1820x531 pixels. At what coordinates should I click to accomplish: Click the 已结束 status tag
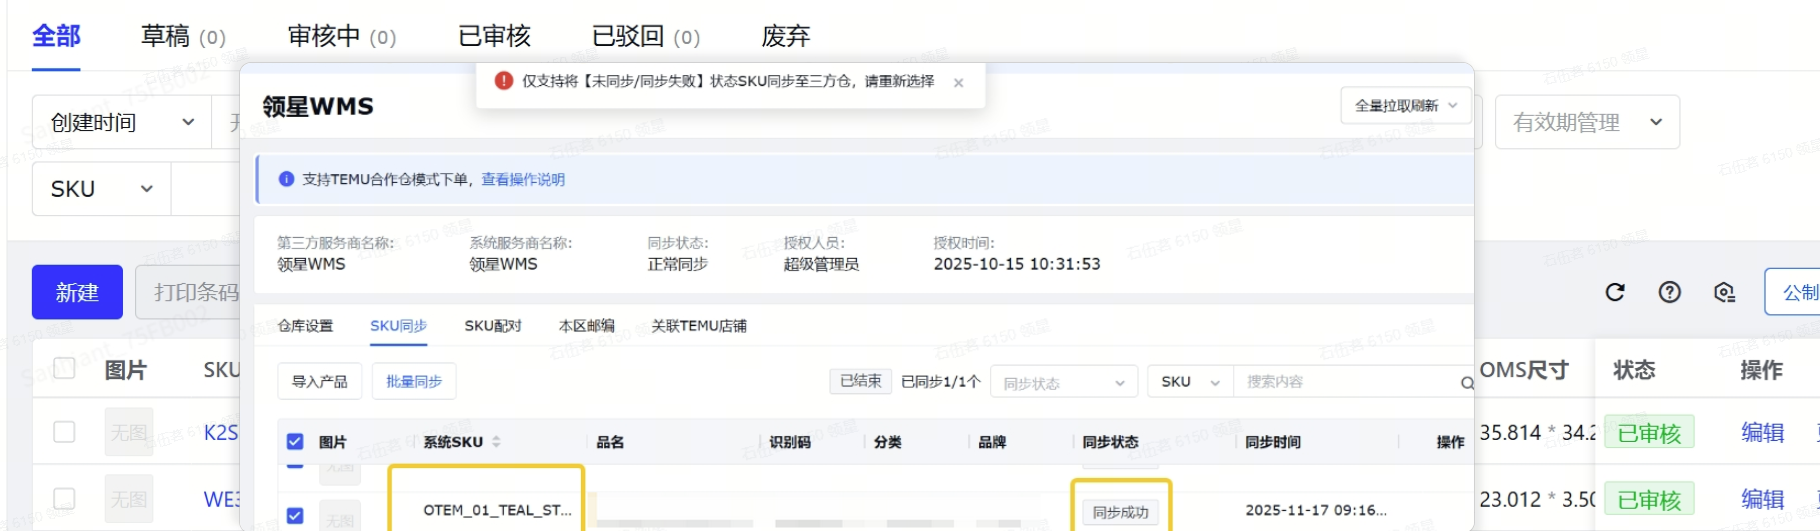pyautogui.click(x=861, y=381)
